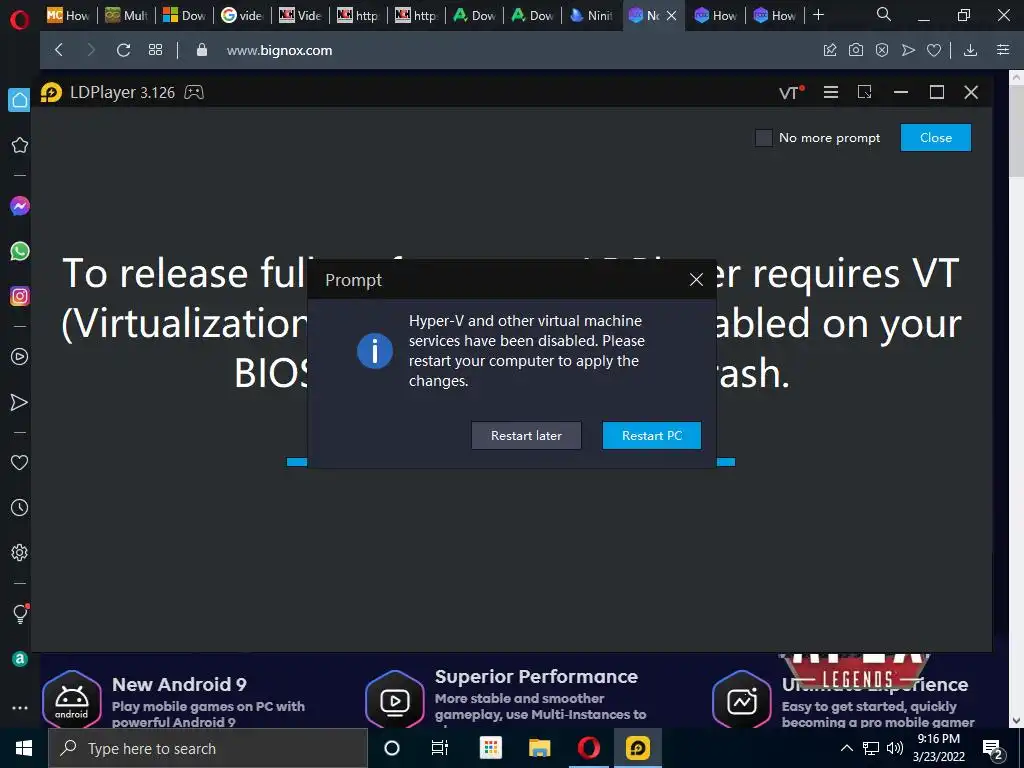Switch to the Microsoft 'Dow' tab
1024x768 pixels.
[x=184, y=15]
